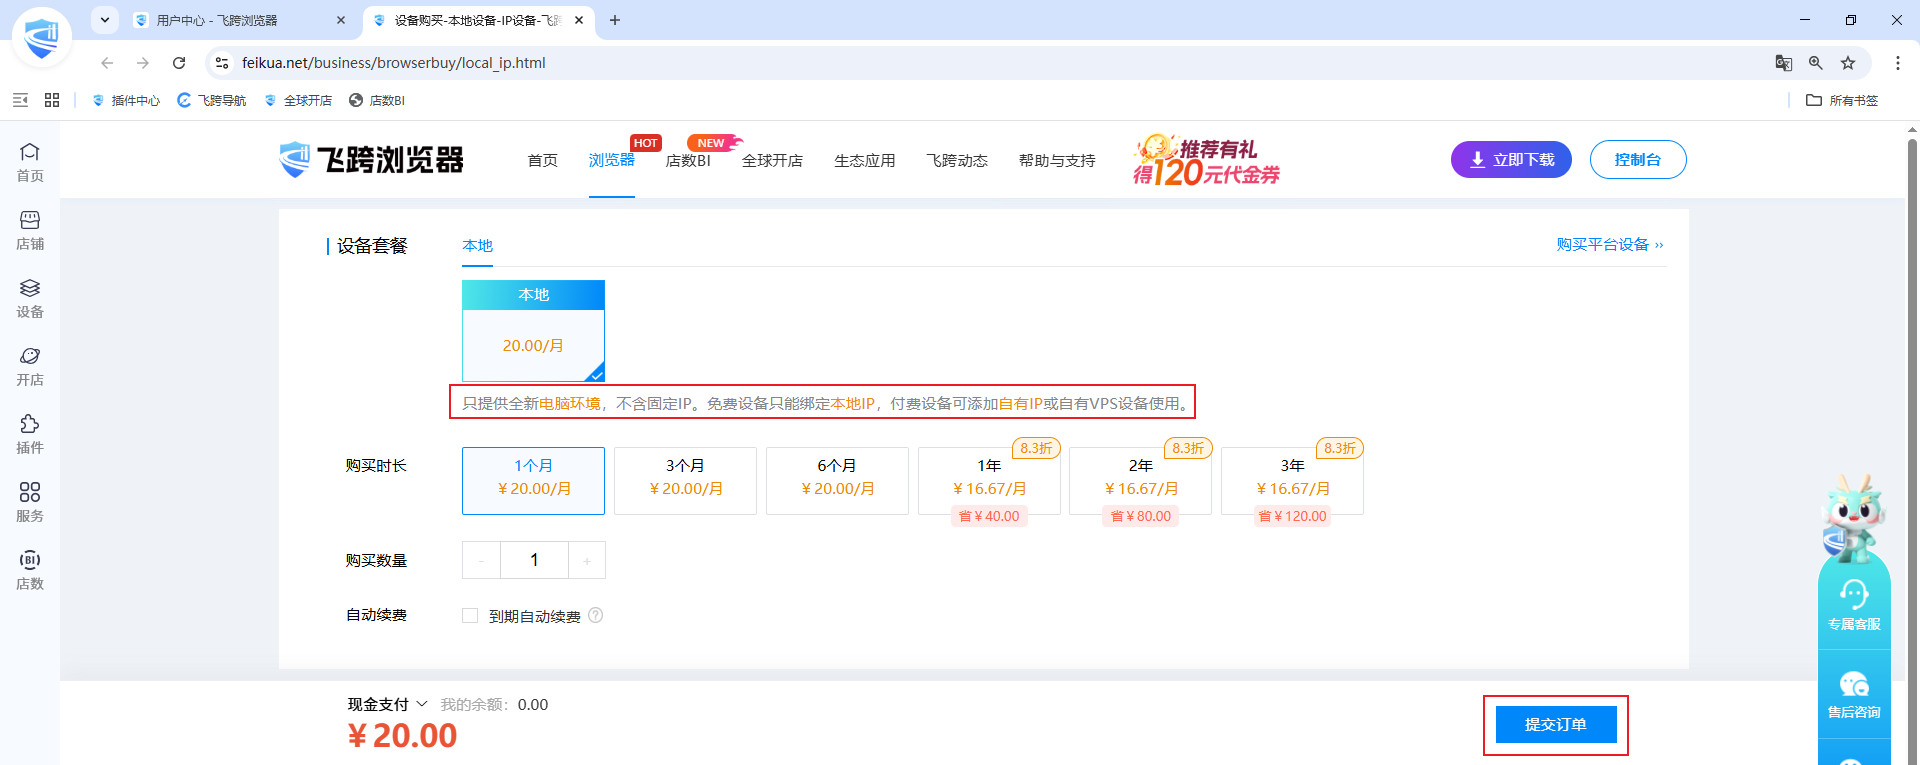Viewport: 1920px width, 765px height.
Task: Open the 飞跨导航 bookmark
Action: pyautogui.click(x=212, y=100)
